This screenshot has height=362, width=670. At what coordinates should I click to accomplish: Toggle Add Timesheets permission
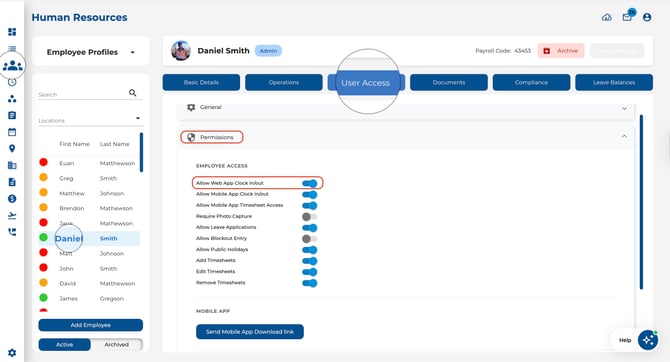(310, 261)
